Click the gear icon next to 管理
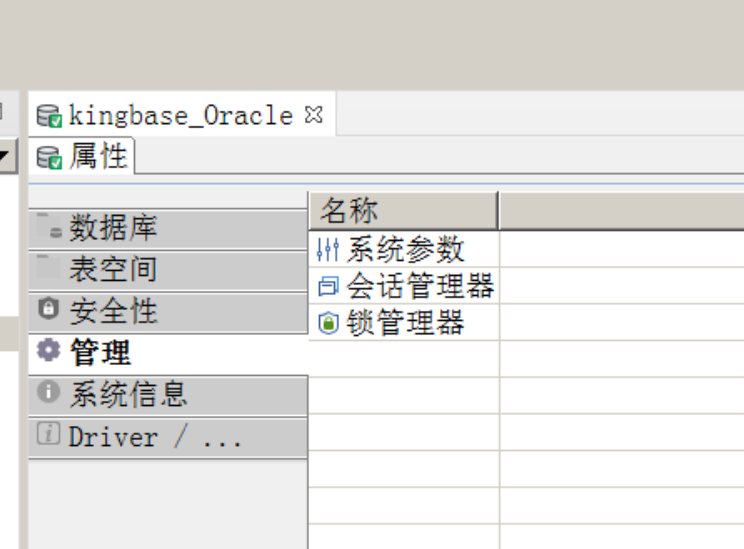The image size is (744, 549). pos(48,351)
